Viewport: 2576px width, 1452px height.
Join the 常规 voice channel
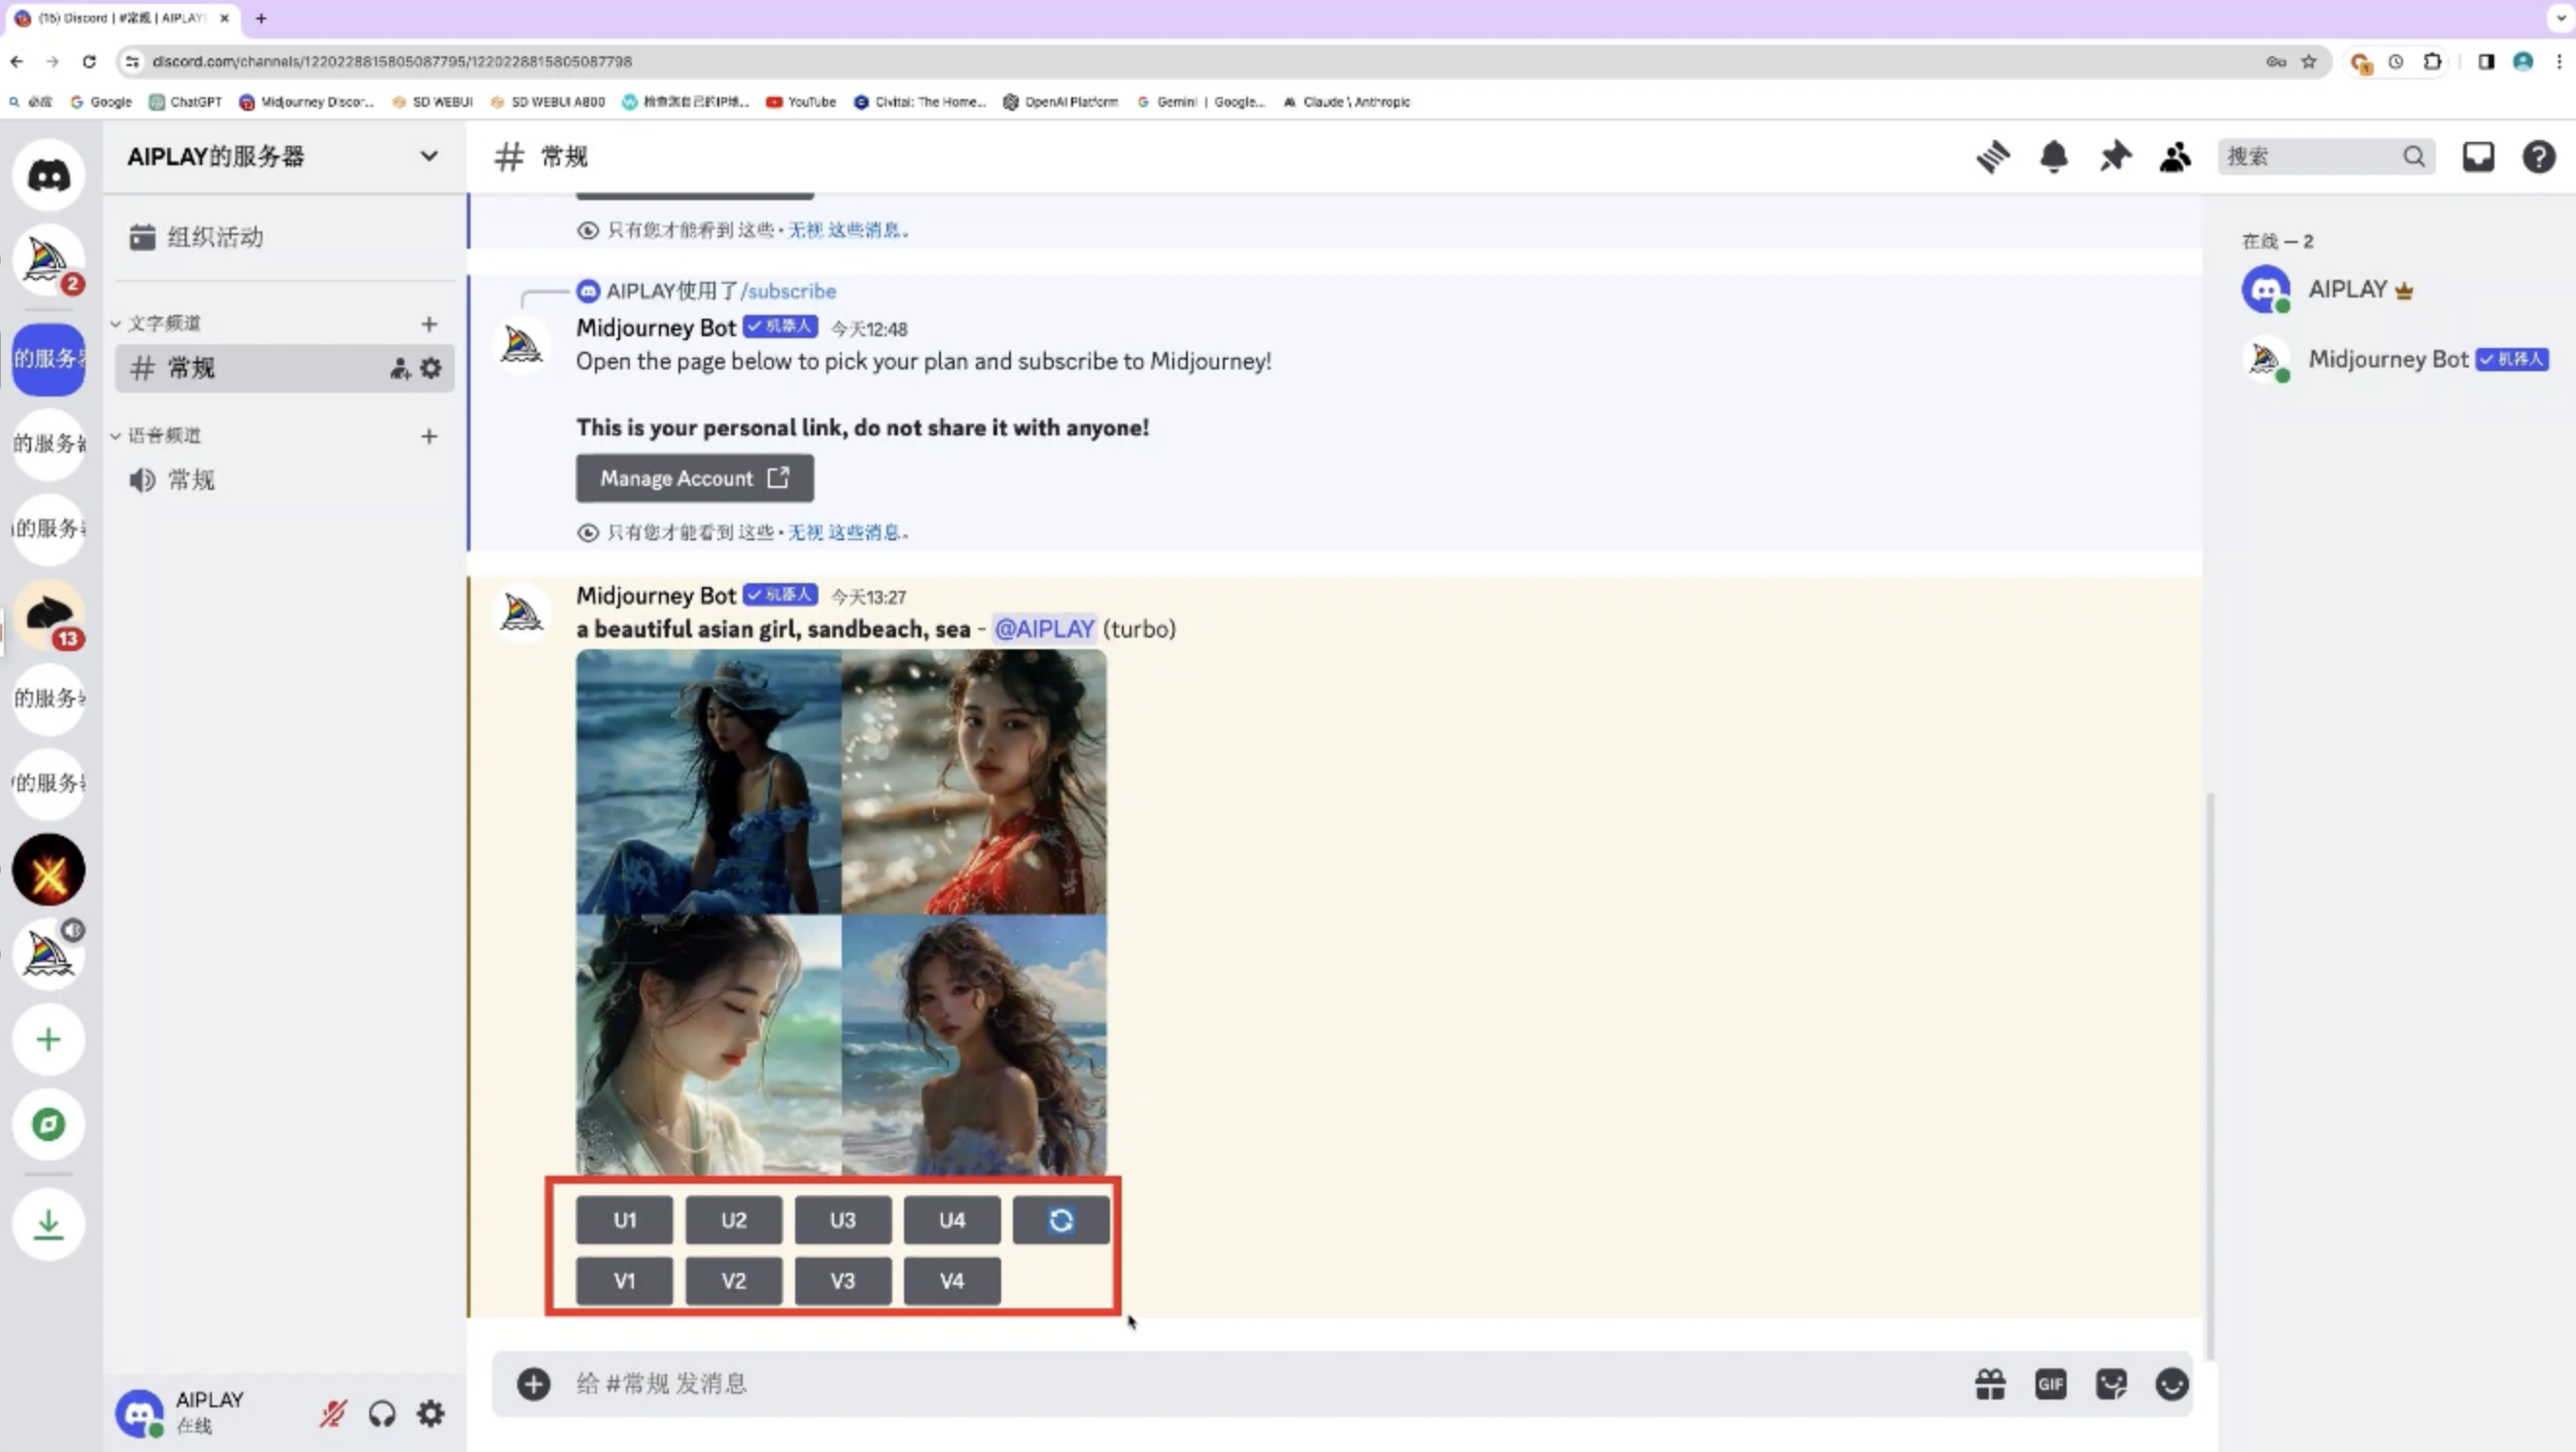coord(285,480)
